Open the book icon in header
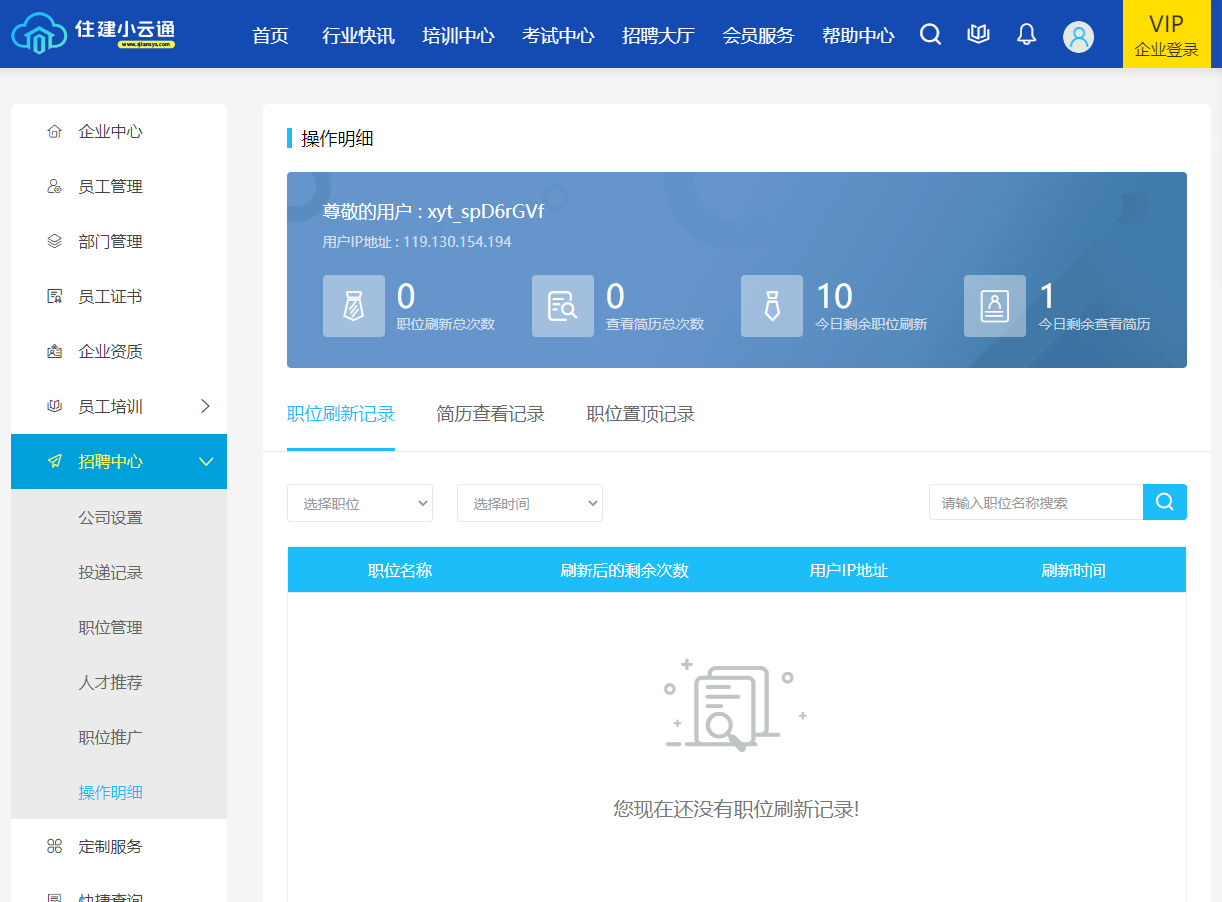Screen dimensions: 1222x902 (x=978, y=35)
